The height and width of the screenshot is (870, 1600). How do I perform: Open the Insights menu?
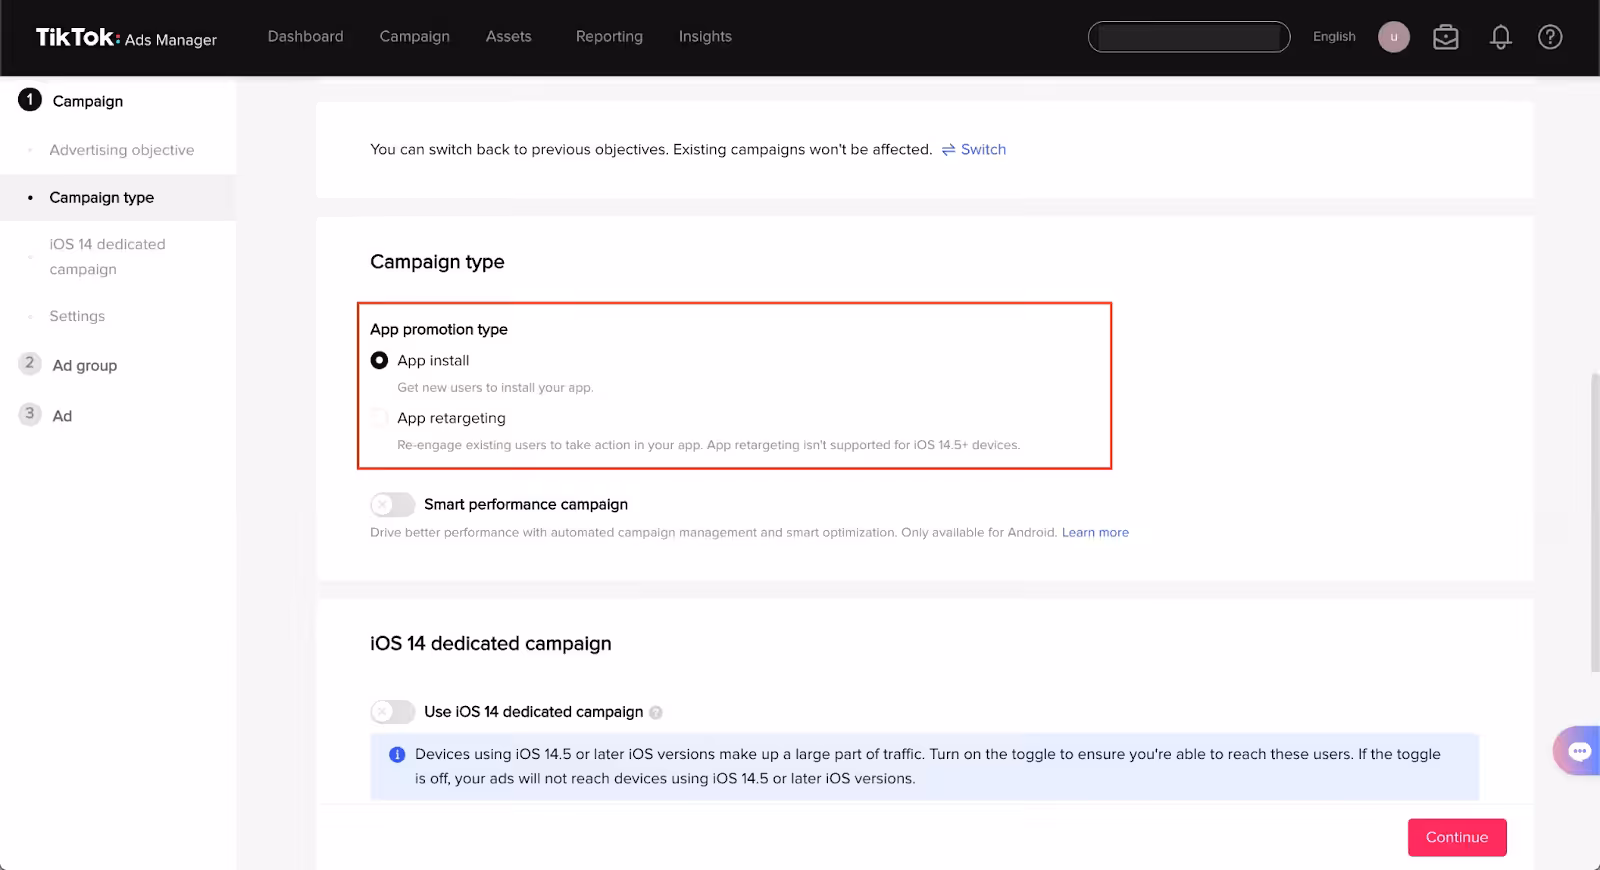705,36
